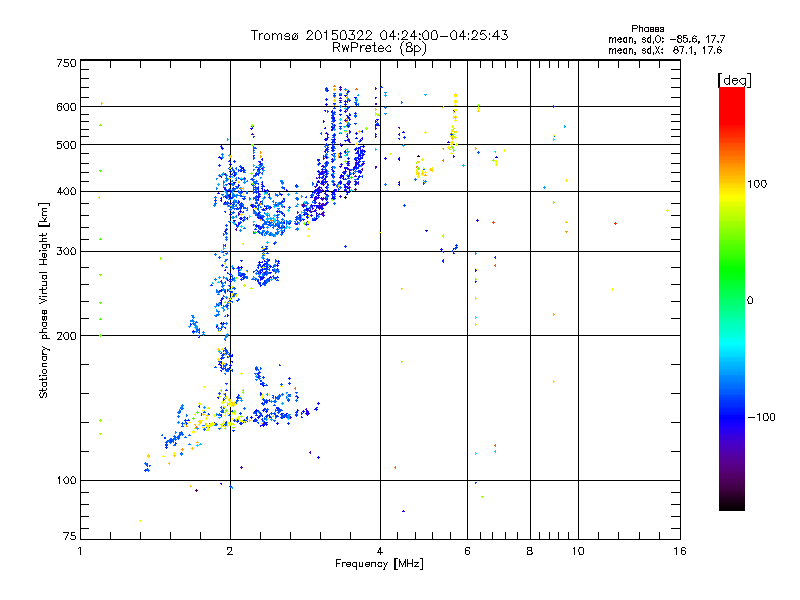Click the x-axis label '1'
This screenshot has width=800, height=600.
[80, 551]
